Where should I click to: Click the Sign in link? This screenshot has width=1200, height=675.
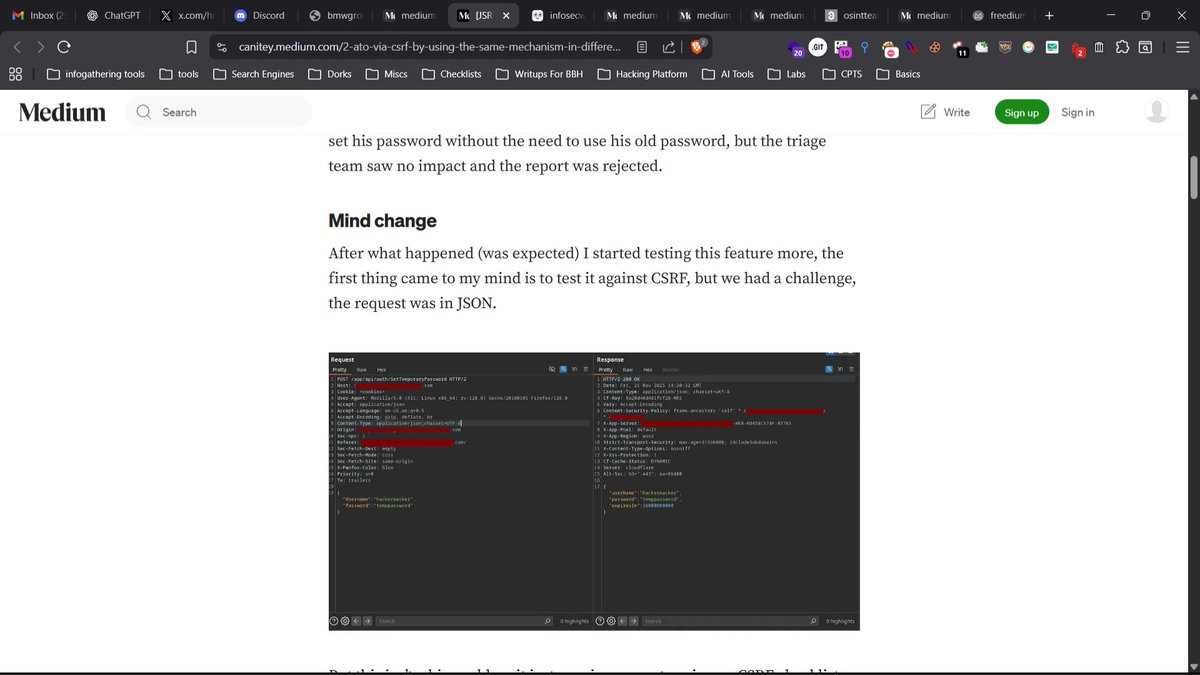(x=1078, y=112)
